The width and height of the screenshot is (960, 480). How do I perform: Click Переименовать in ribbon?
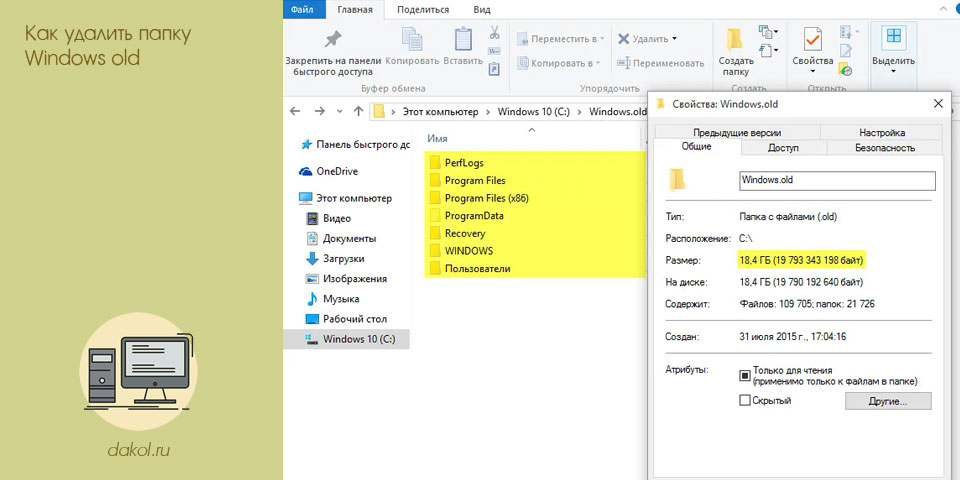(661, 63)
